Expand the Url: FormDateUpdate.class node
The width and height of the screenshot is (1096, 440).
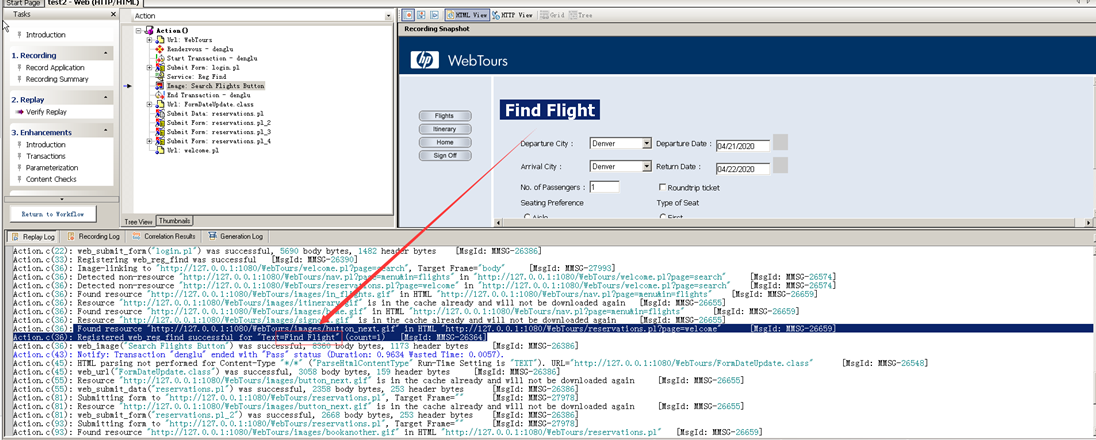[150, 104]
